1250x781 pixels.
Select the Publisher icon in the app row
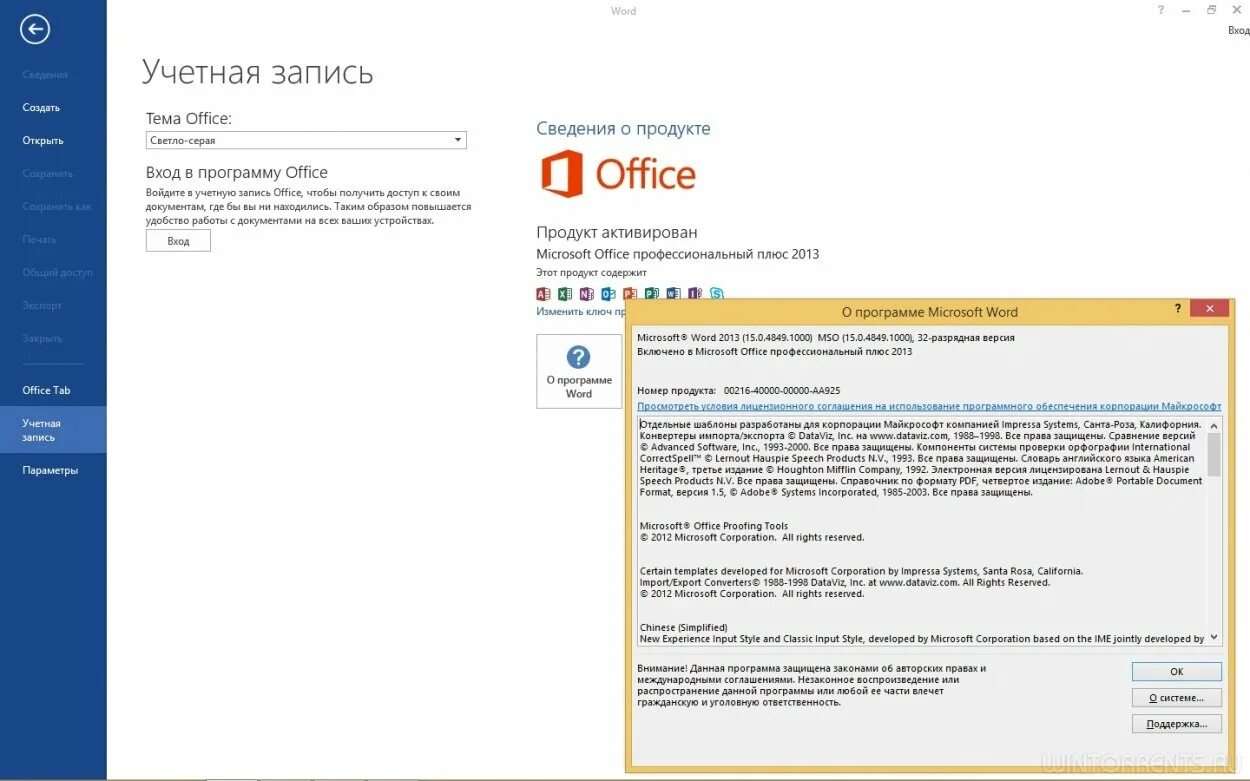pos(652,293)
